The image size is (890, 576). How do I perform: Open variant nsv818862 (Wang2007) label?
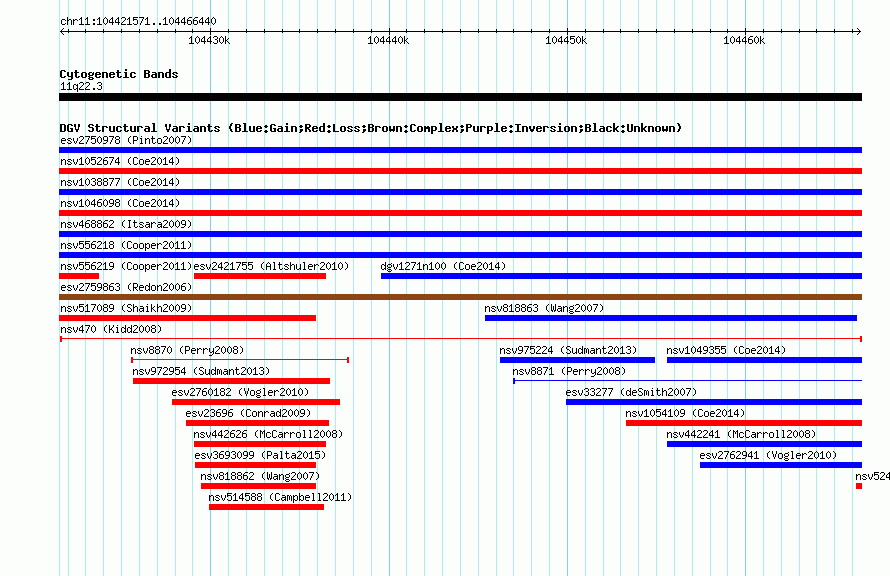pos(260,476)
